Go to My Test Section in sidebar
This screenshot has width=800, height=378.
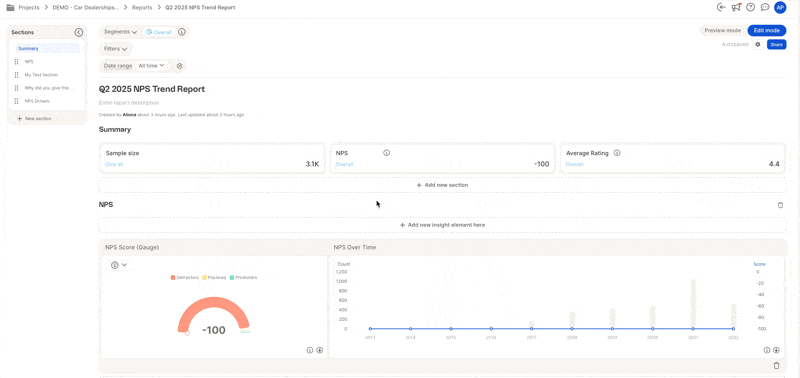[41, 74]
